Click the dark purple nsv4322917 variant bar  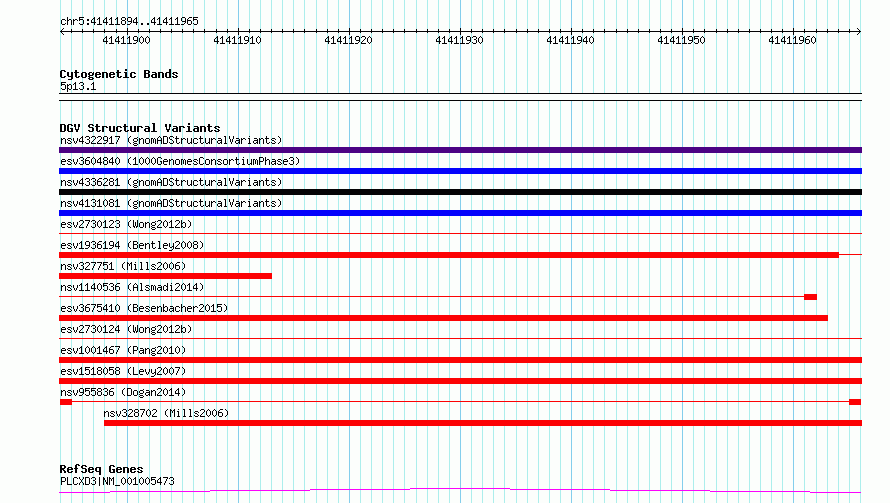pos(460,150)
